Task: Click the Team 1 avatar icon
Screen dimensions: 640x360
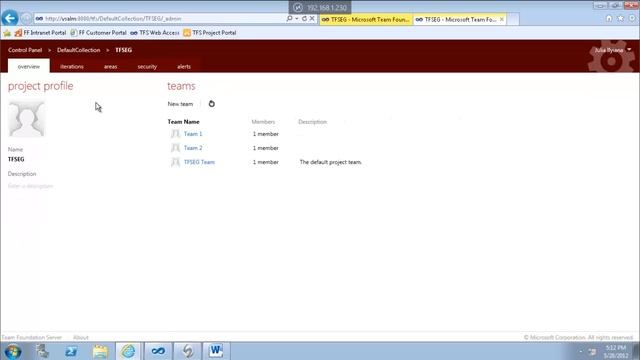Action: point(176,134)
